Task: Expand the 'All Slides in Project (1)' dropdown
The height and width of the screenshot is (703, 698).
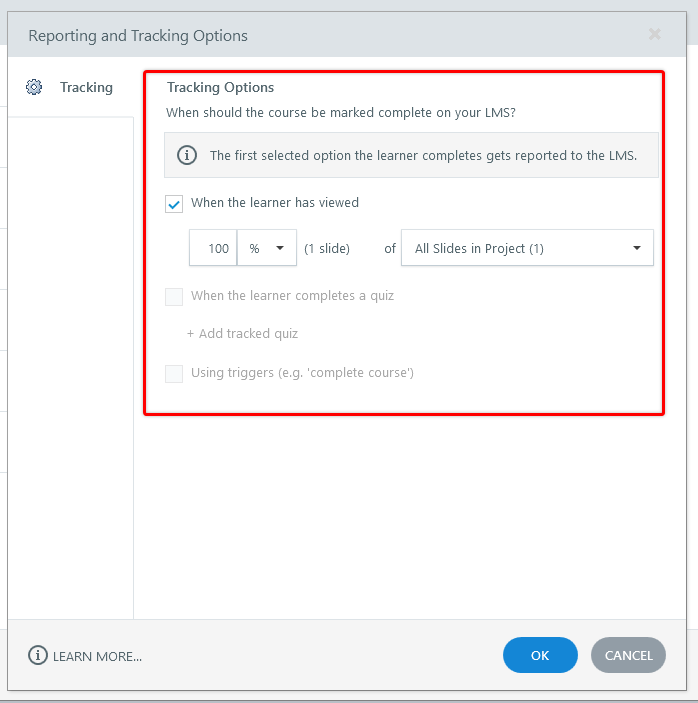Action: pyautogui.click(x=527, y=249)
